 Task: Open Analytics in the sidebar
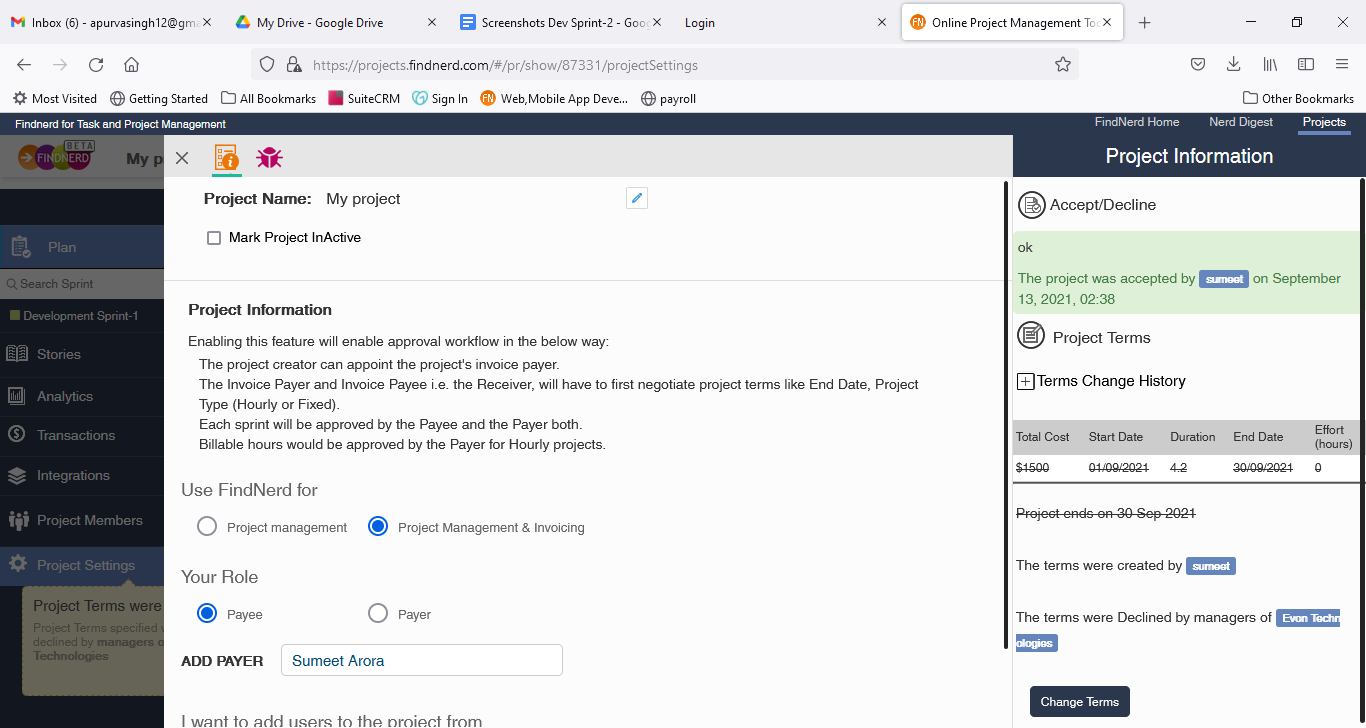pyautogui.click(x=82, y=396)
